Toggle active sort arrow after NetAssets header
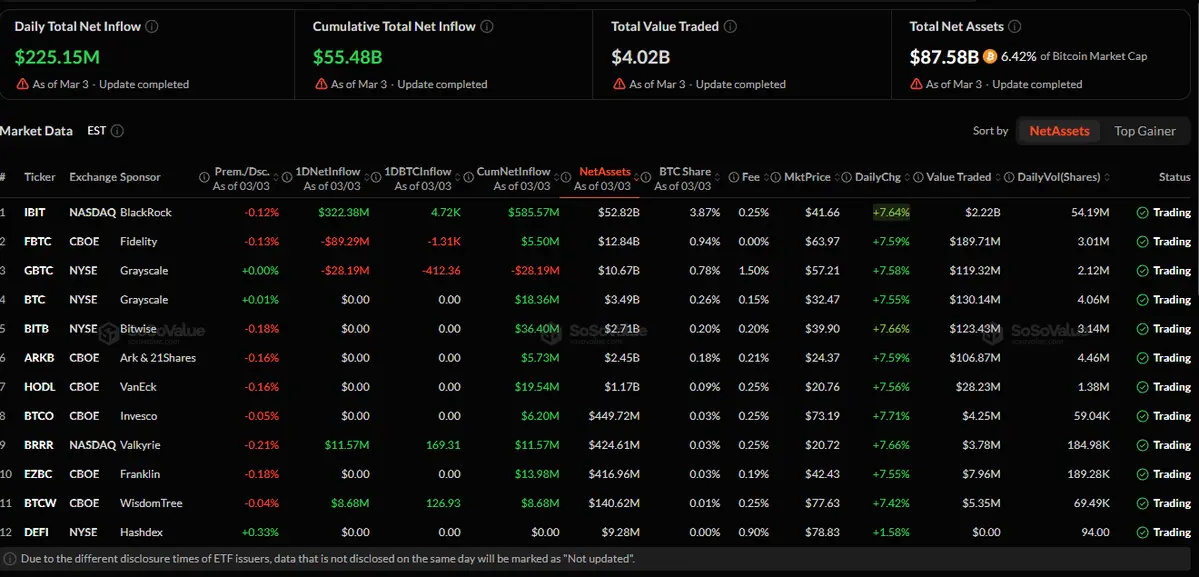1199x577 pixels. click(636, 177)
